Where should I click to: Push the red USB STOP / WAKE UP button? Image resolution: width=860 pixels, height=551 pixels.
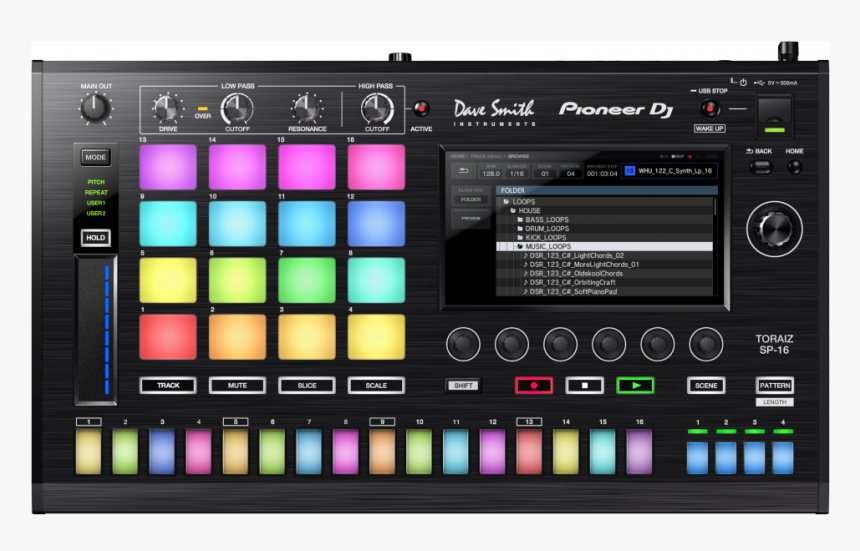coord(710,109)
